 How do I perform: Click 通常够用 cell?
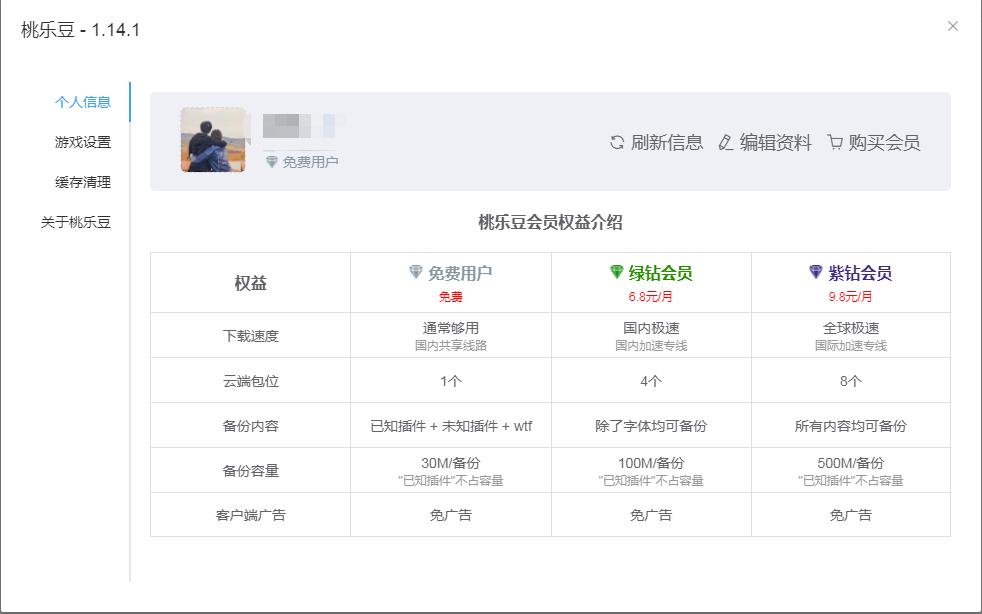451,328
